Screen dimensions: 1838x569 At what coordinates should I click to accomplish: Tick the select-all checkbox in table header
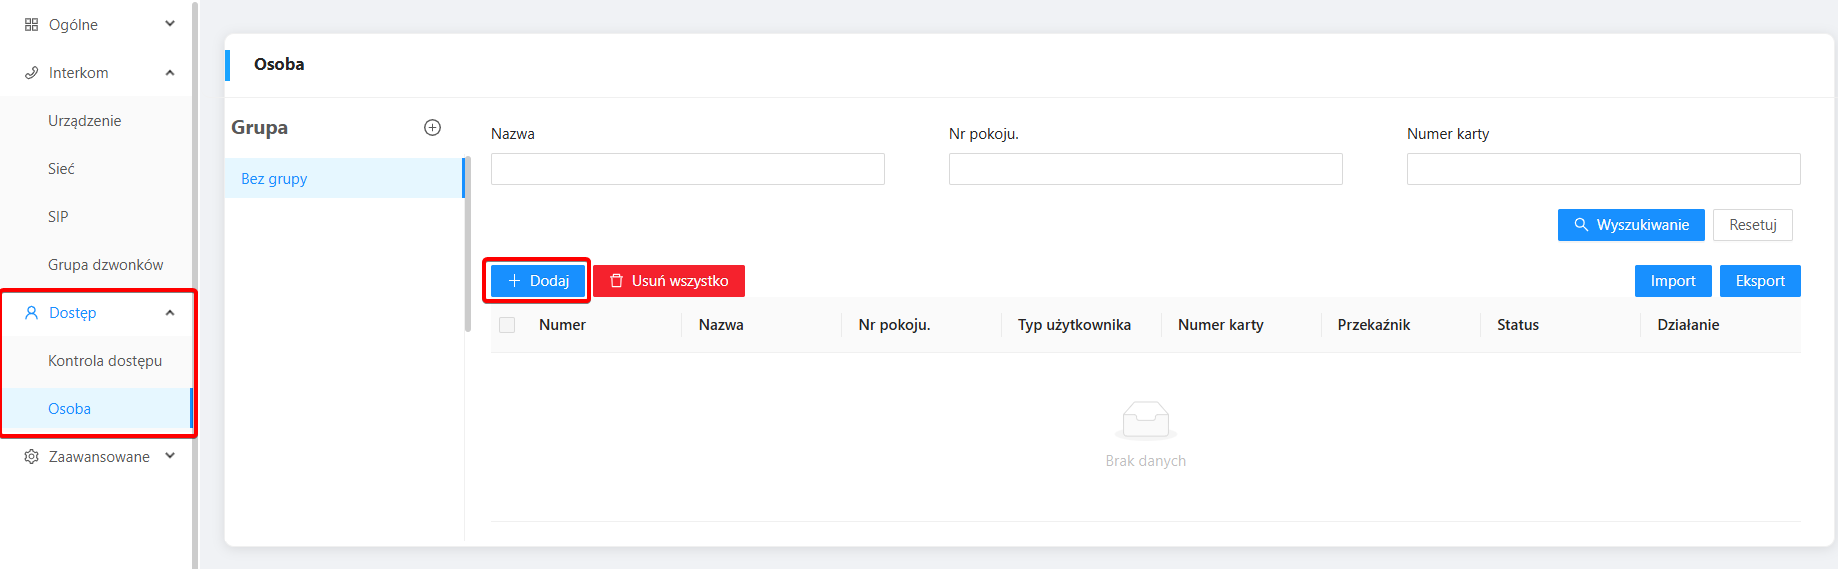click(507, 325)
